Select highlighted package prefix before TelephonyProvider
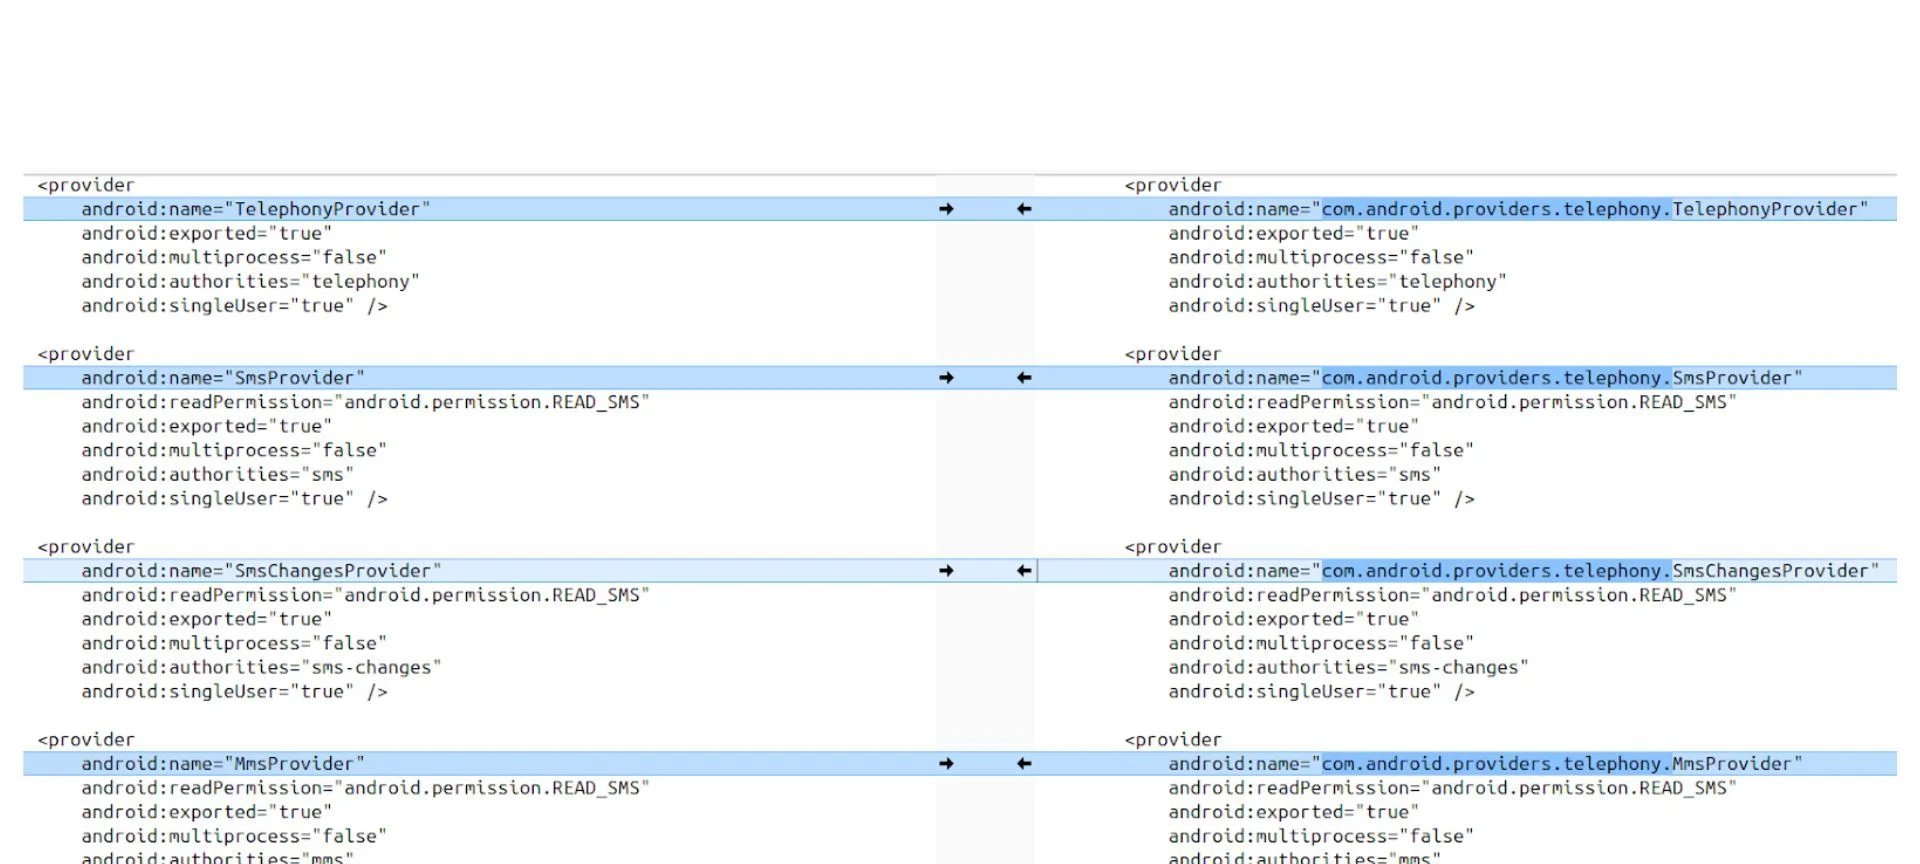This screenshot has height=864, width=1920. (1495, 209)
